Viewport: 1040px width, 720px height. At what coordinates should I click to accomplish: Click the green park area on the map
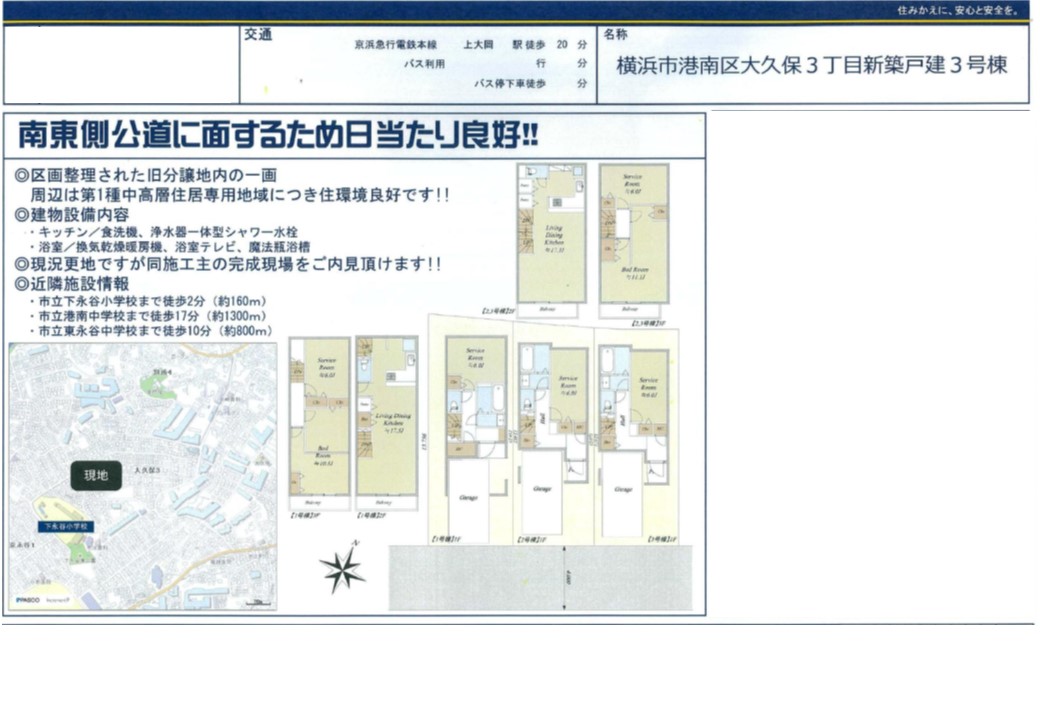(x=154, y=387)
